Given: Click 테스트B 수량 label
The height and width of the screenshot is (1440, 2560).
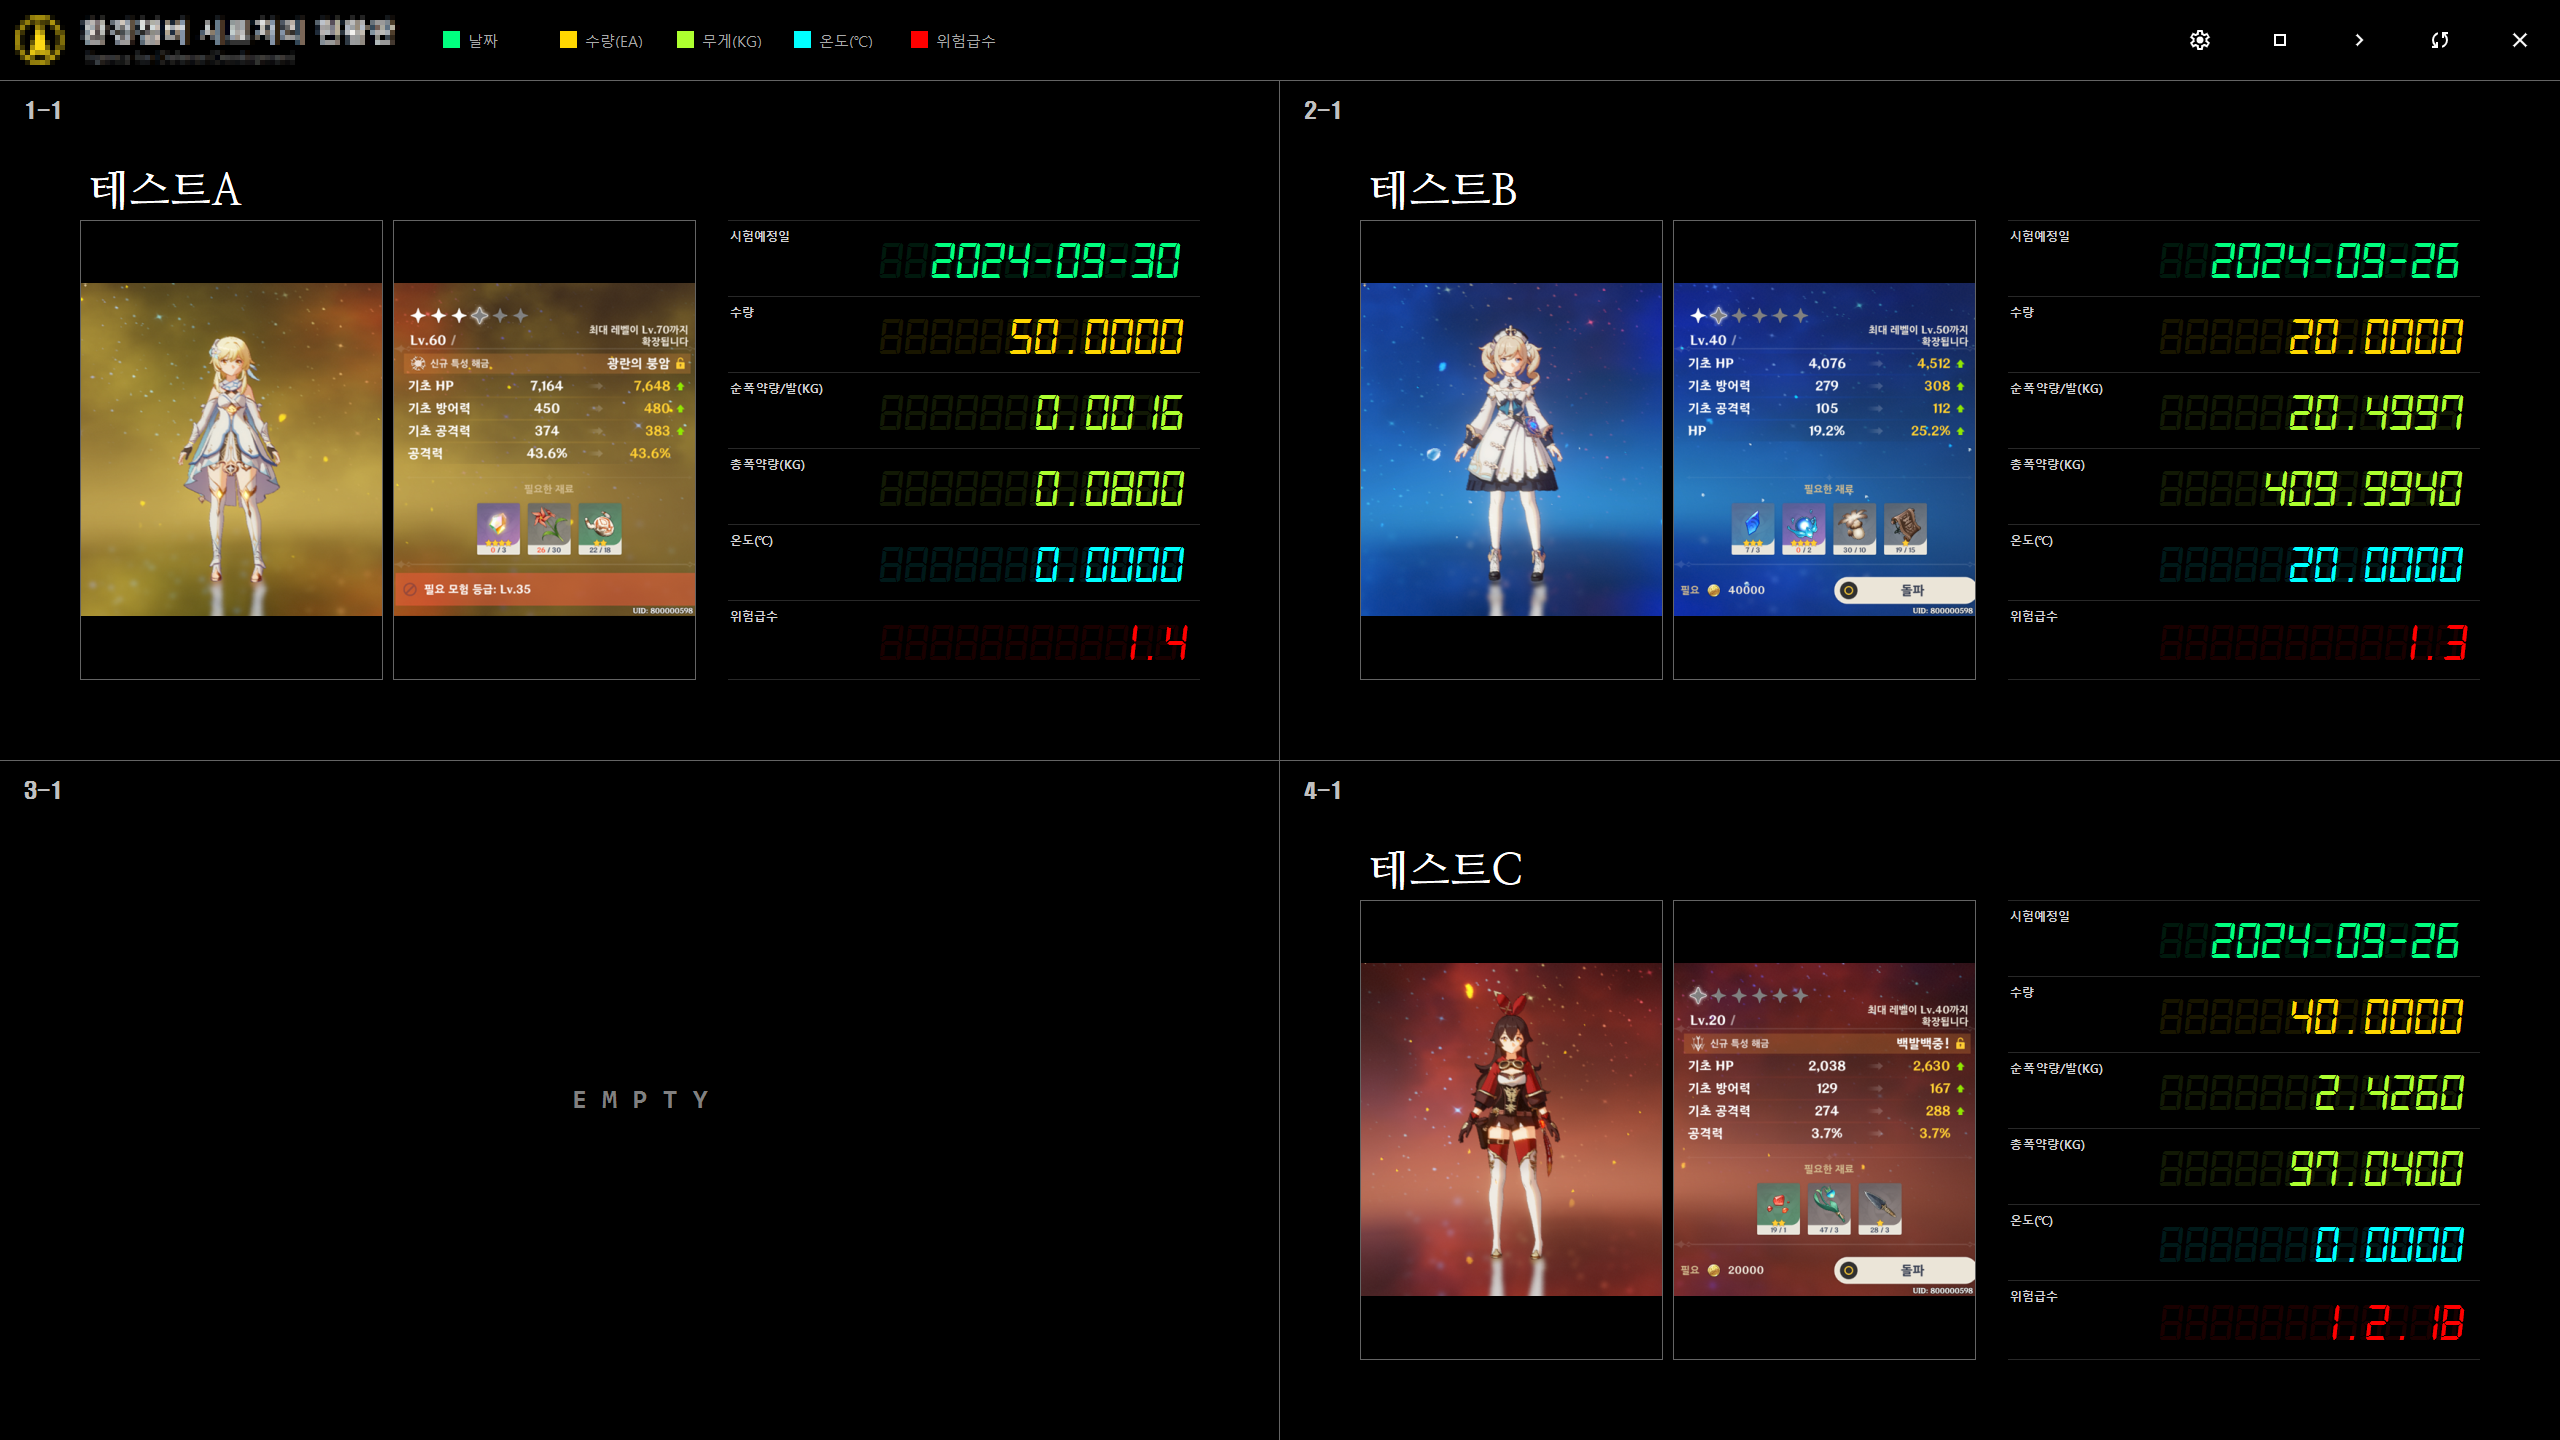Looking at the screenshot, I should (x=2022, y=312).
